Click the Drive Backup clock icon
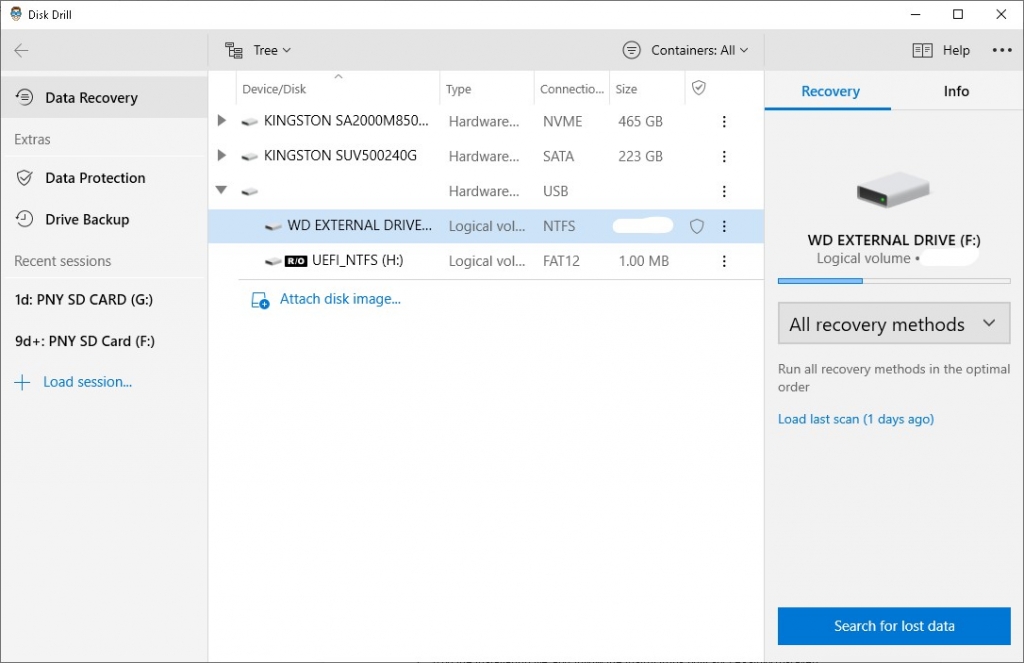Image resolution: width=1024 pixels, height=663 pixels. coord(23,219)
